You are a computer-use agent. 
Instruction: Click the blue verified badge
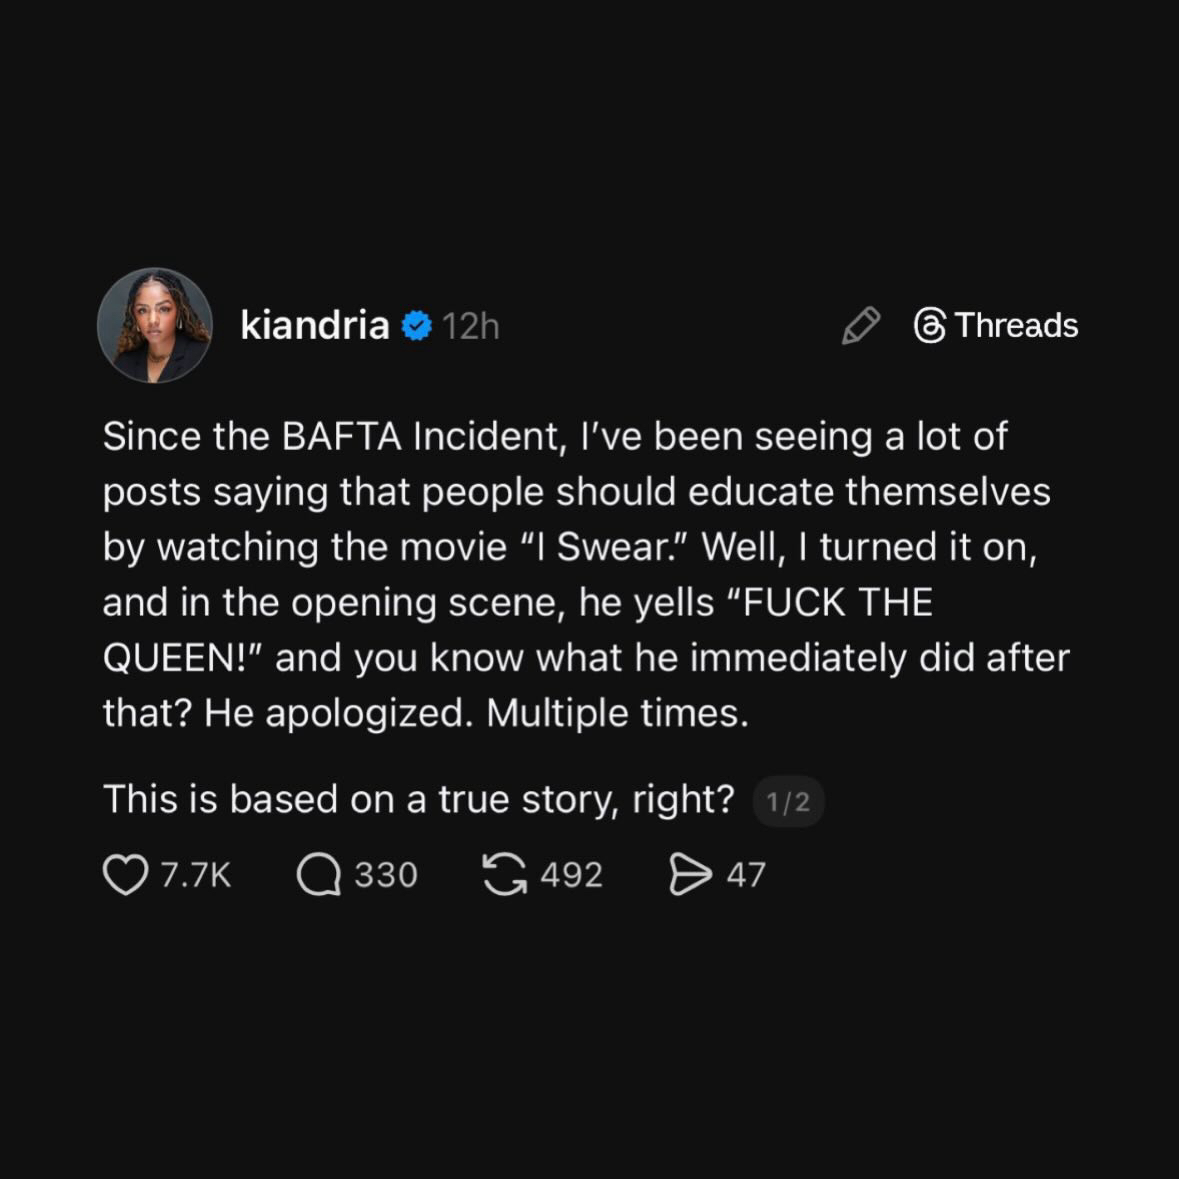coord(416,326)
